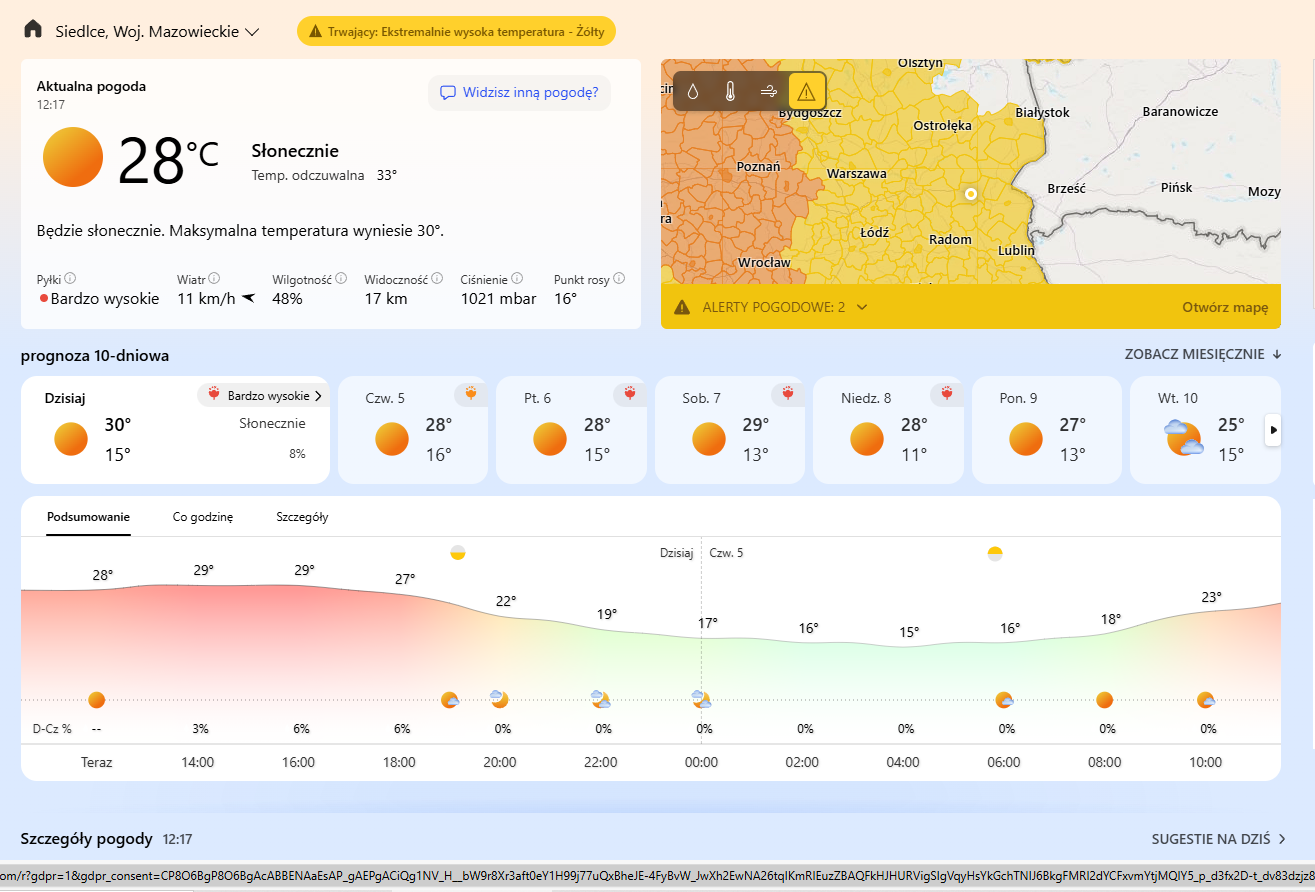
Task: Click the info icon next to Ciśnienie
Action: point(518,280)
